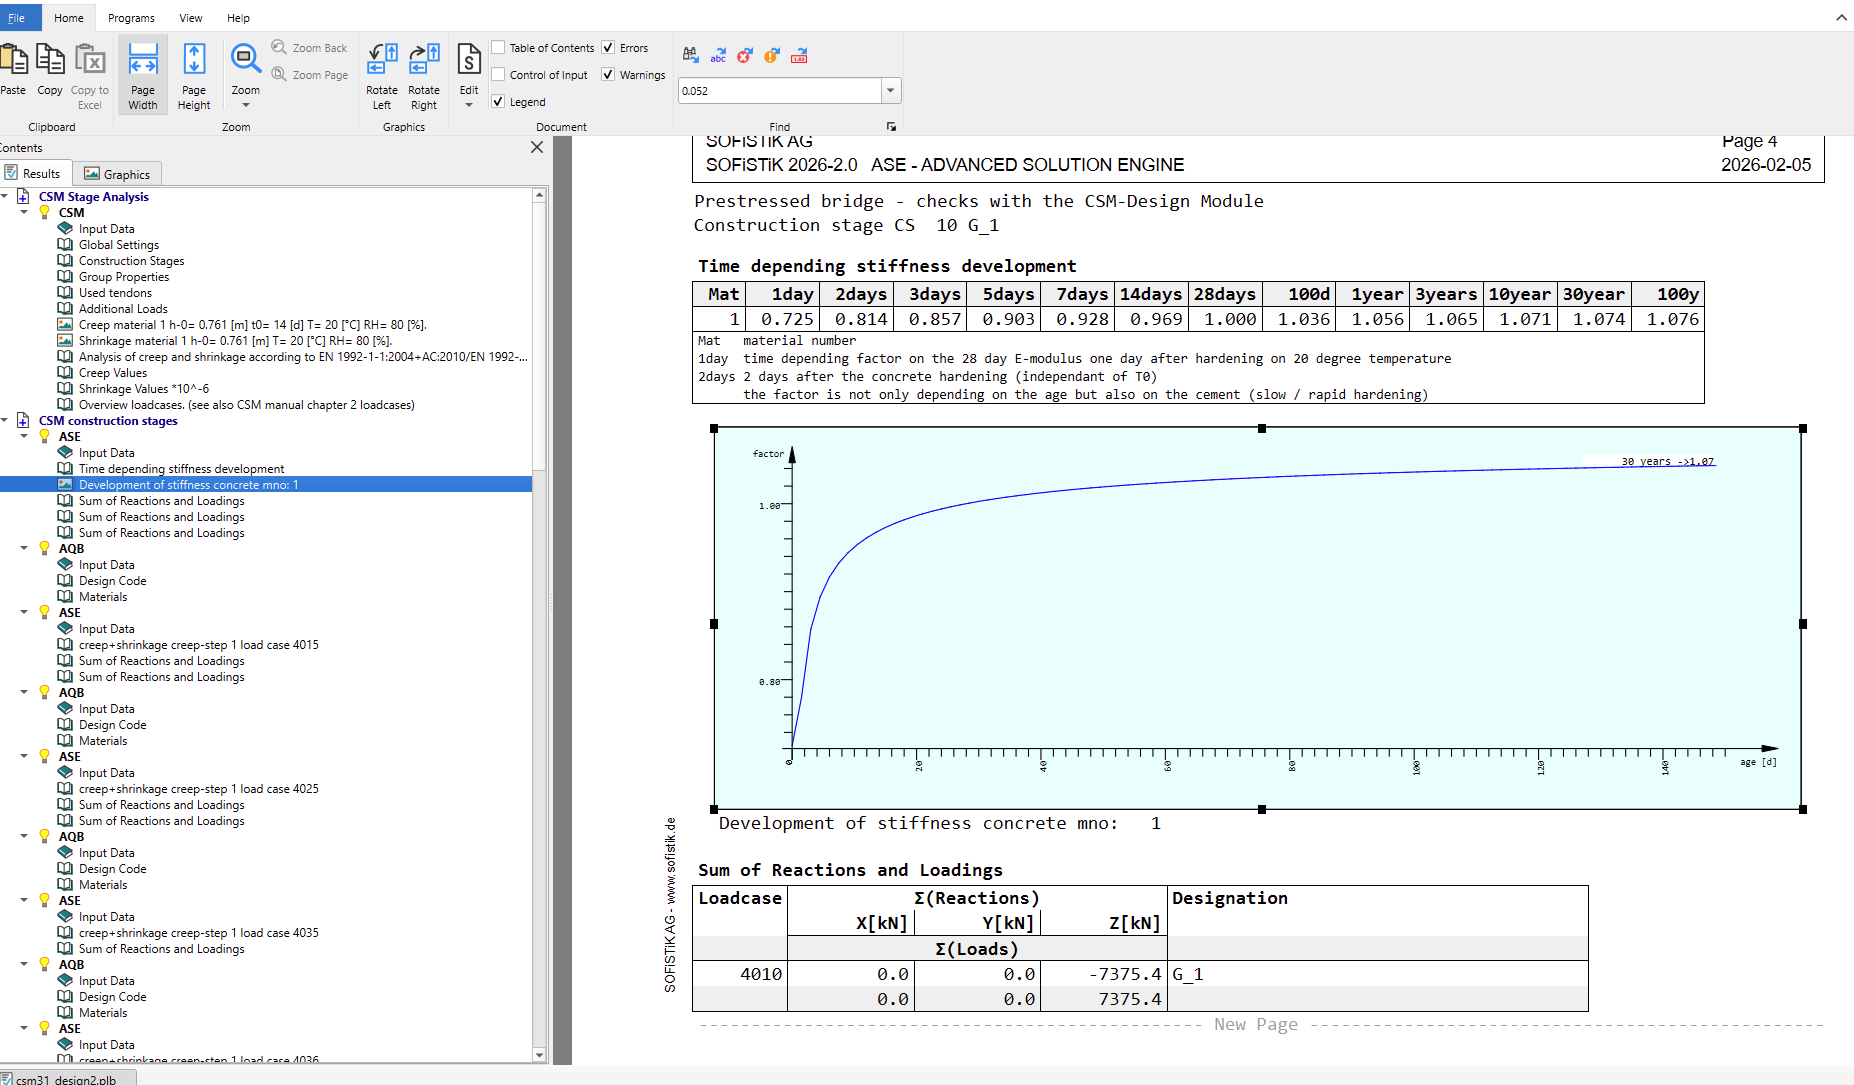Open the Find search field dropdown
Screen dimensions: 1854x1085
[890, 91]
